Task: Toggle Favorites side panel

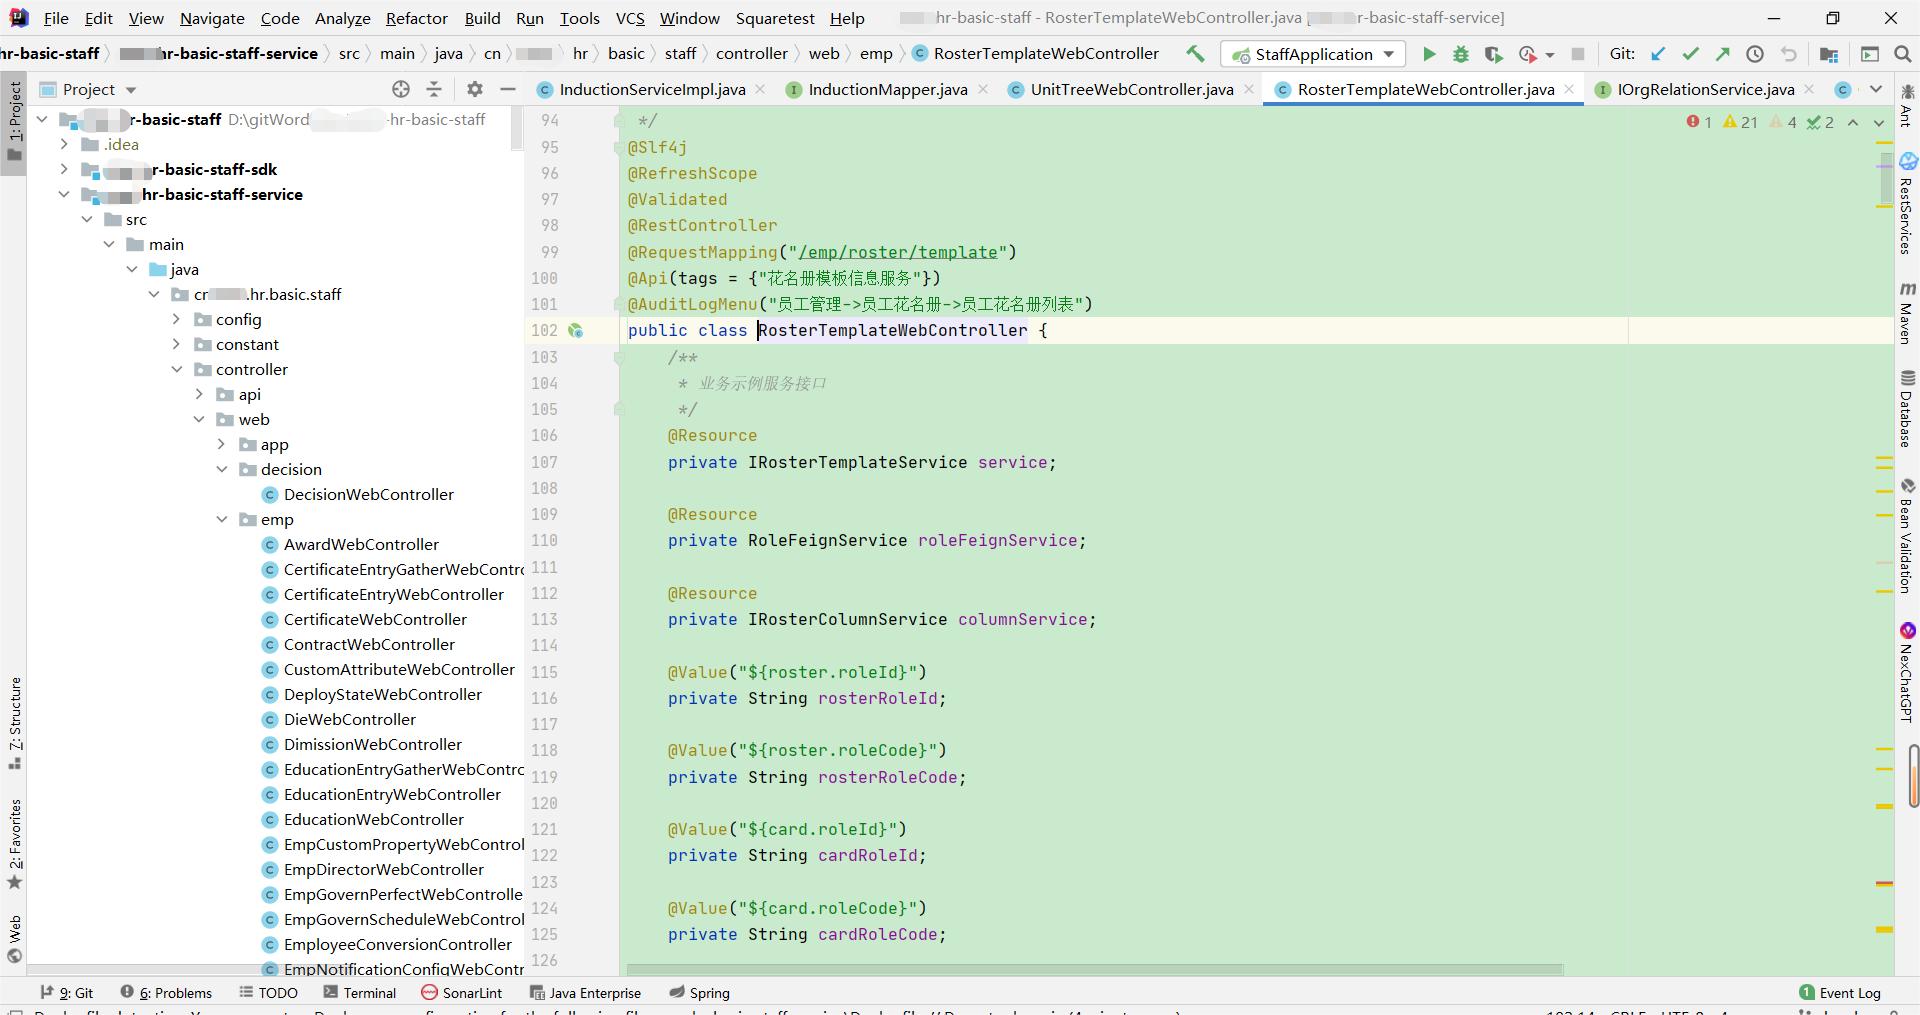Action: pos(15,843)
